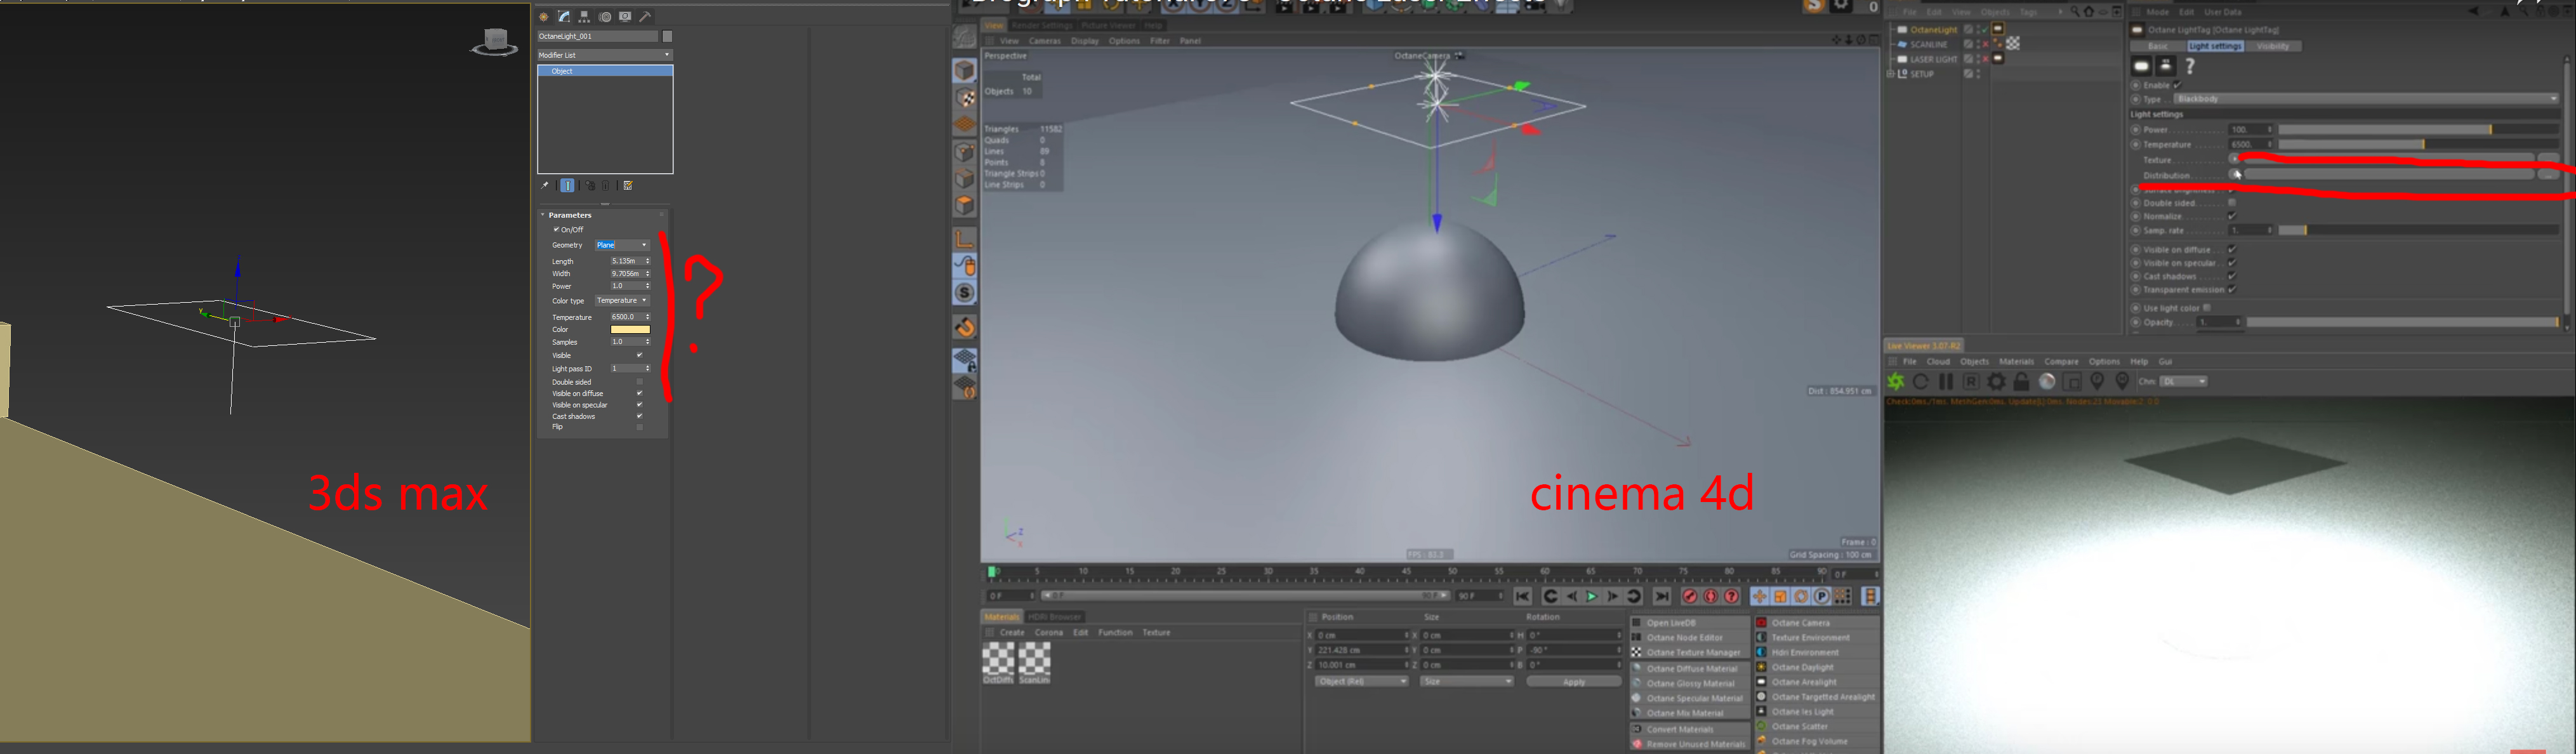The height and width of the screenshot is (754, 2576).
Task: Toggle the Live Viewer lock icon
Action: coord(2021,381)
